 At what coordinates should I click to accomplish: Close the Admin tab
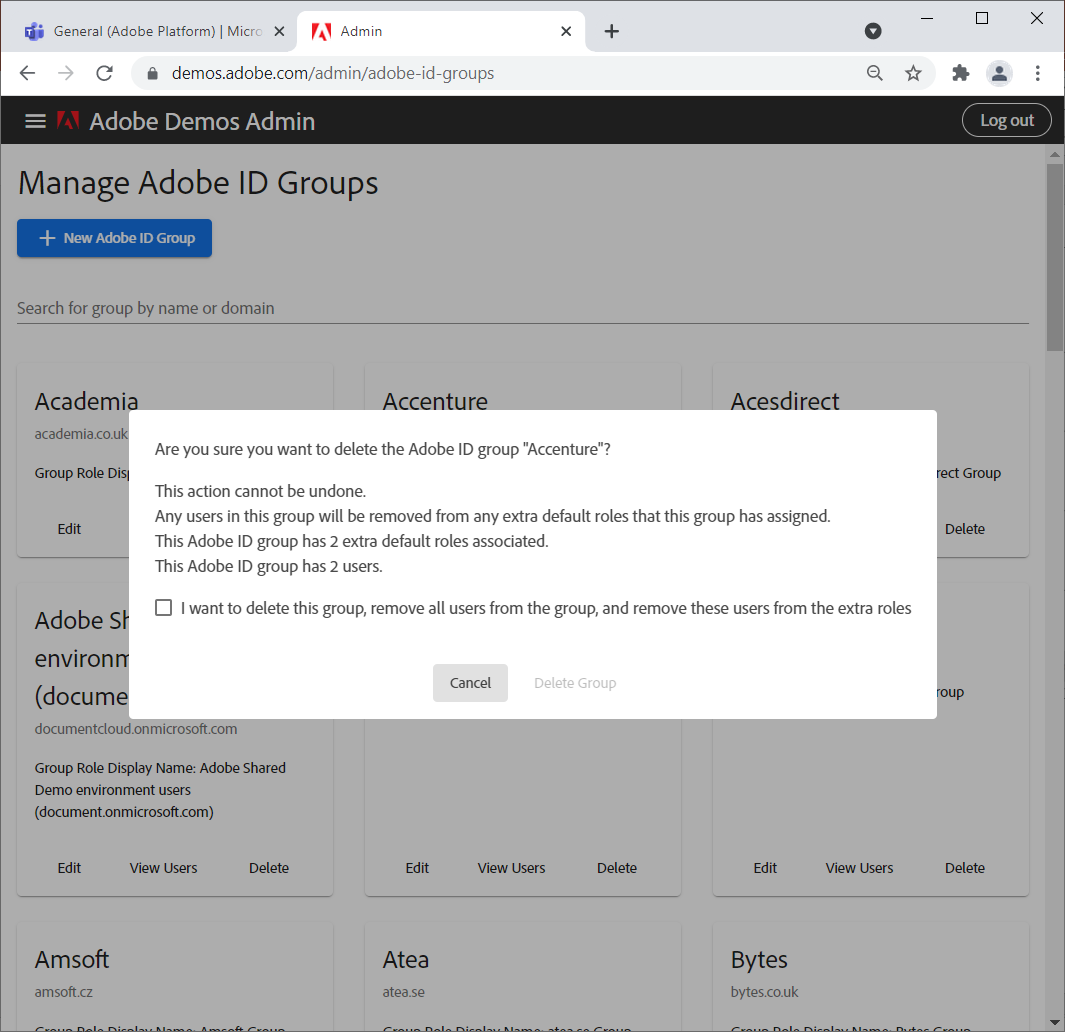pos(566,31)
